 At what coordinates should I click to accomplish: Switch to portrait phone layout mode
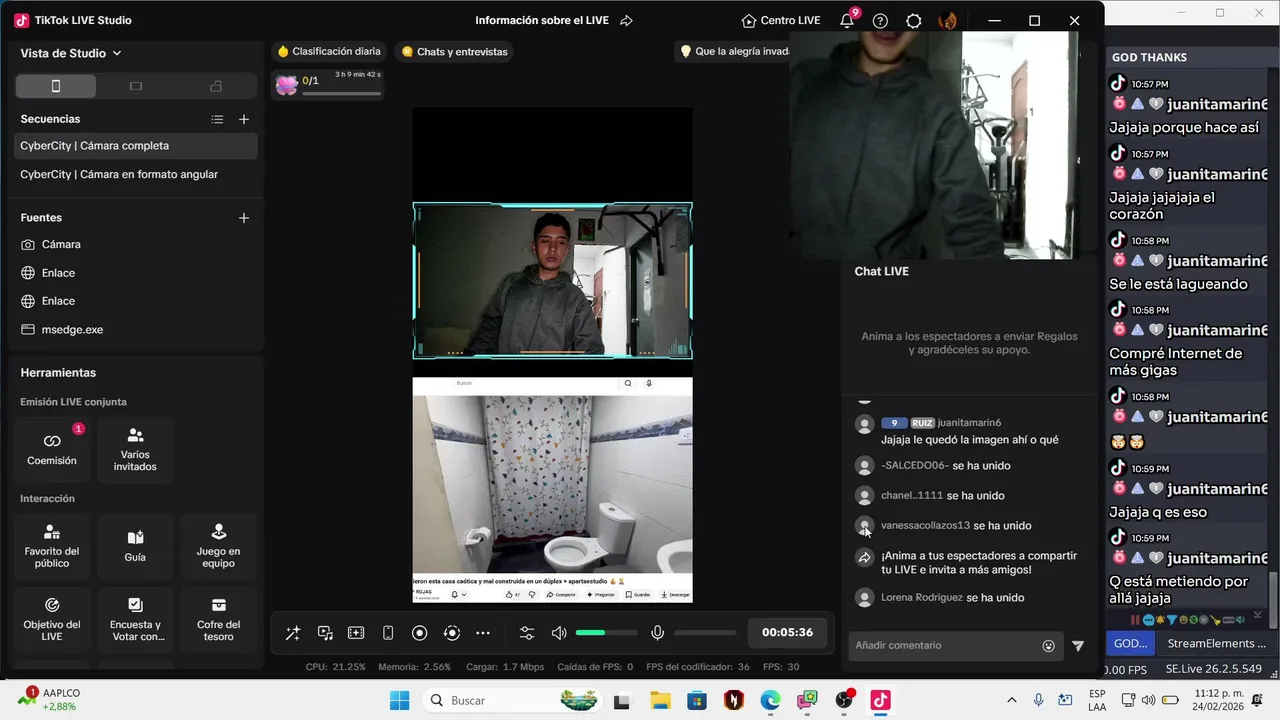coord(56,86)
